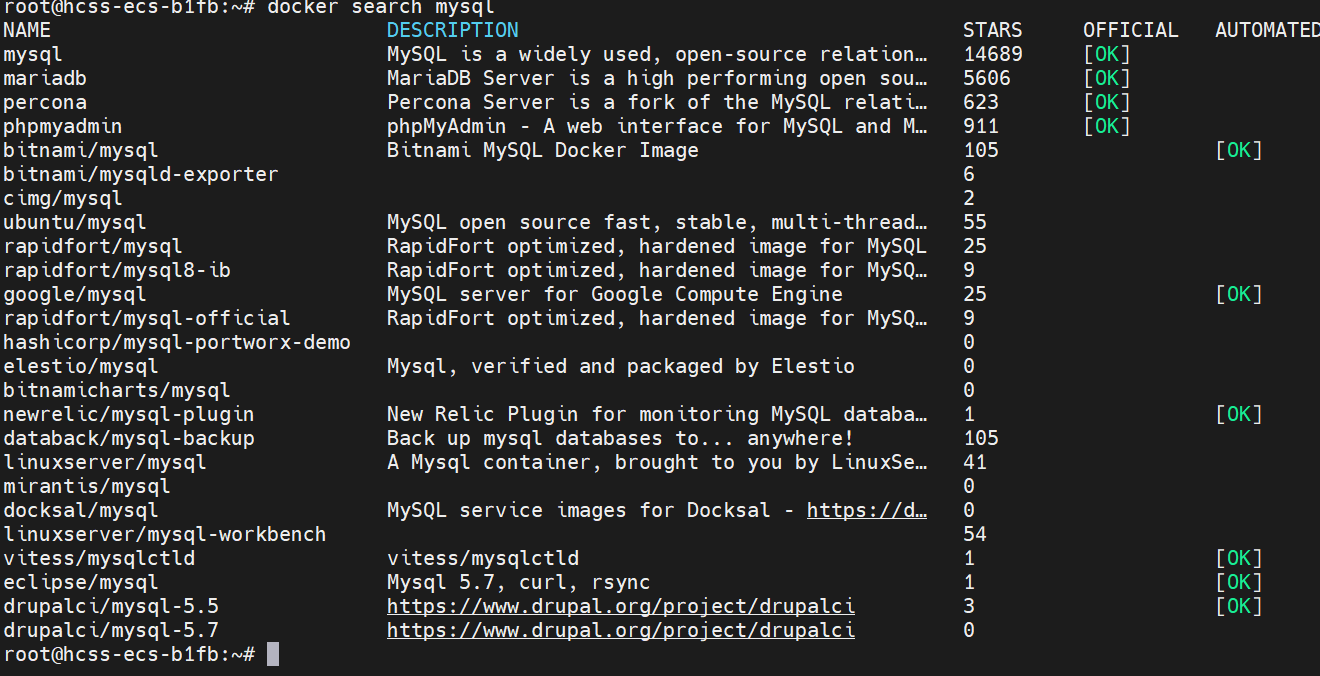Click the image name "cimg/mysql"
The image size is (1320, 676).
pos(63,199)
